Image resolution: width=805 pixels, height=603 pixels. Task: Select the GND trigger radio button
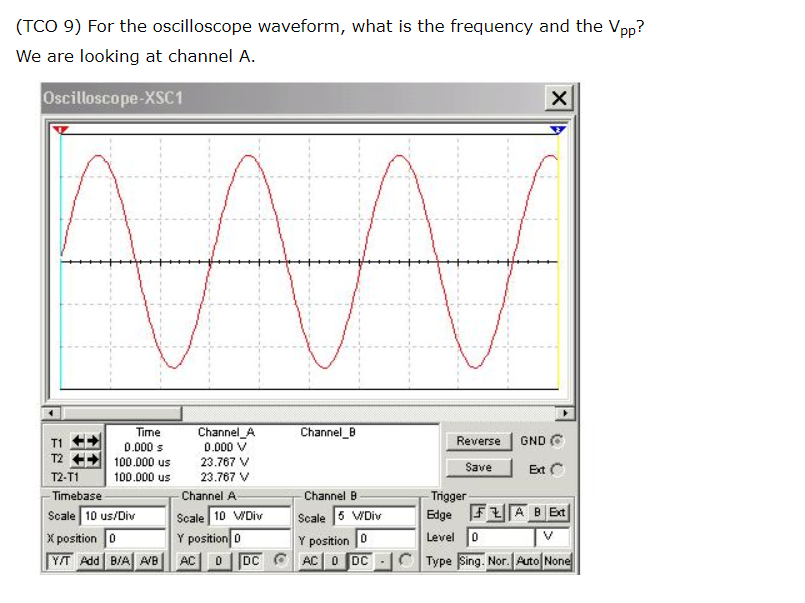[x=557, y=441]
